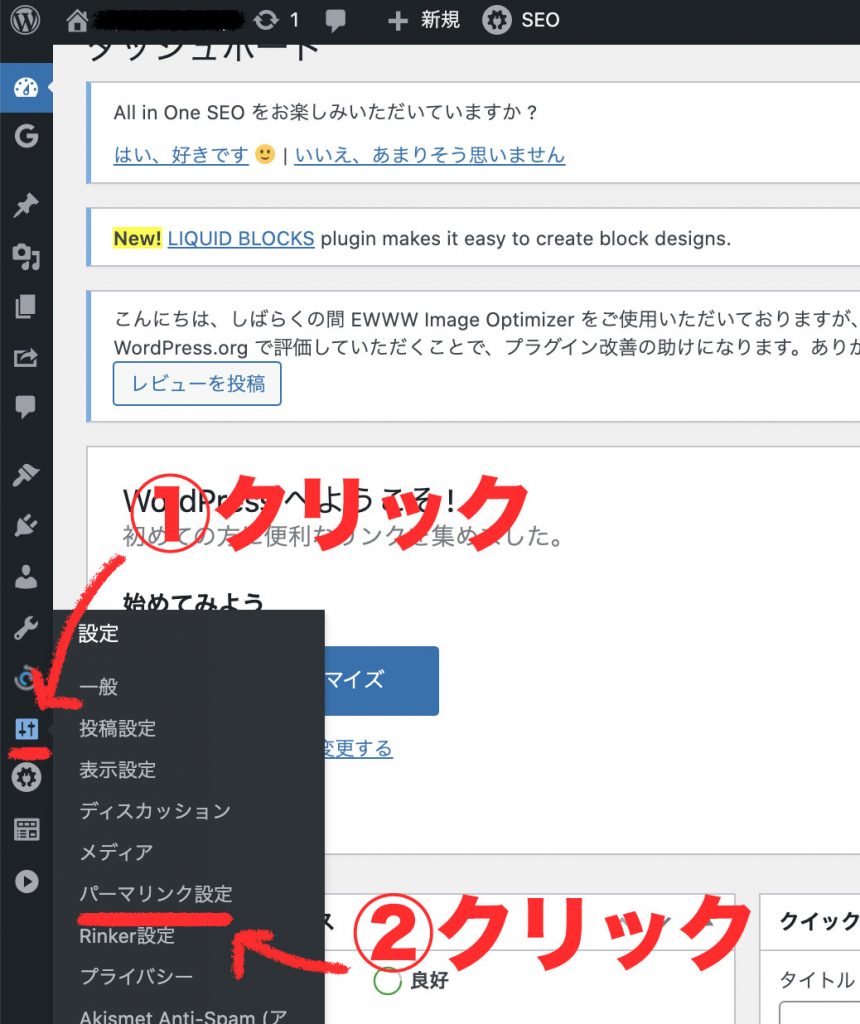The width and height of the screenshot is (860, 1024).
Task: Open the Appearance brush icon in sidebar
Action: coord(26,475)
